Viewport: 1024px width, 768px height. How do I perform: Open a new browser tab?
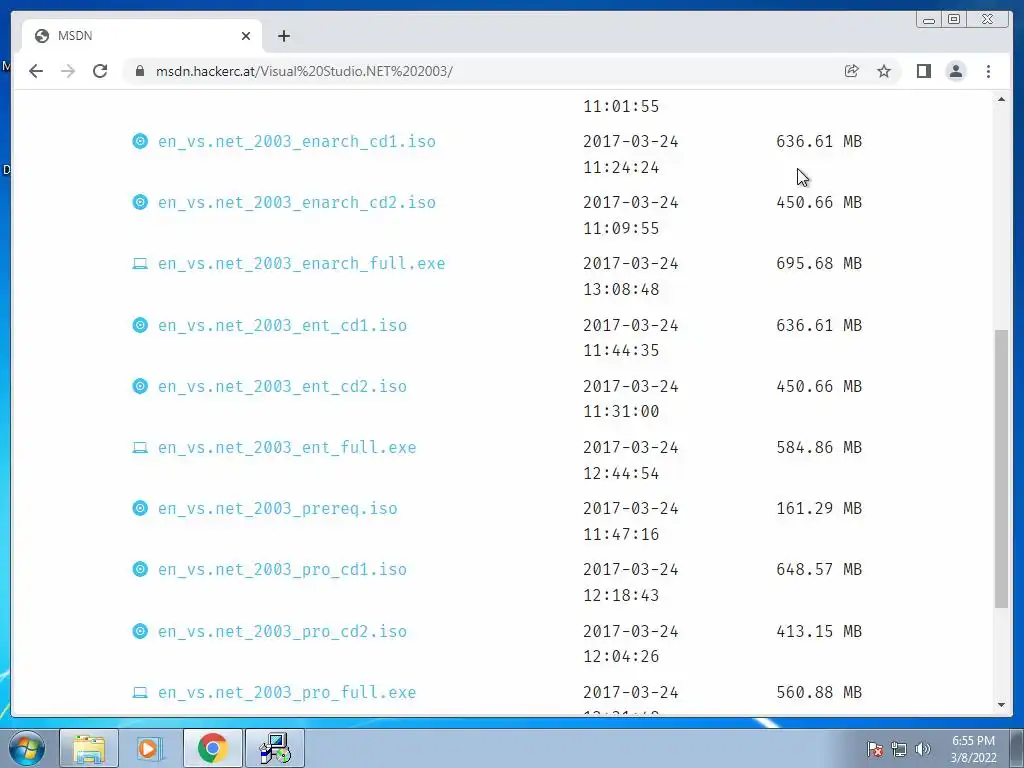(283, 36)
